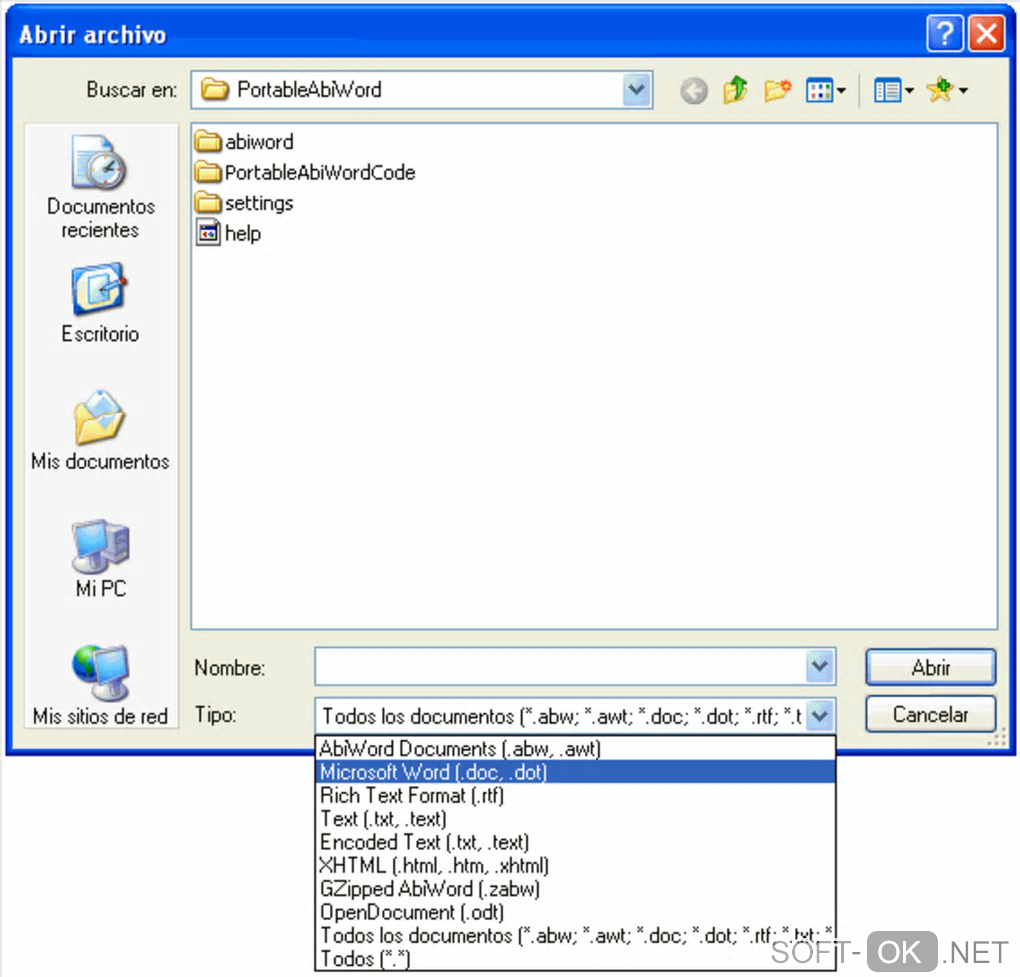Choose XHTML (.html, .htm, .xhtml) type
This screenshot has width=1020, height=977.
tap(575, 866)
